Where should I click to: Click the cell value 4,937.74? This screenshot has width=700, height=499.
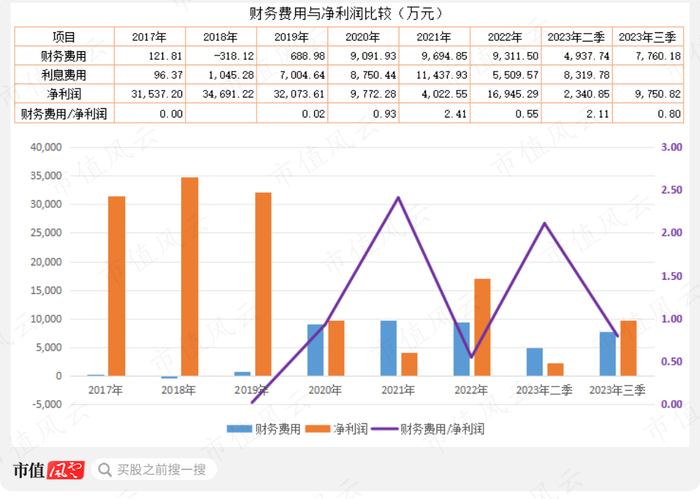587,56
